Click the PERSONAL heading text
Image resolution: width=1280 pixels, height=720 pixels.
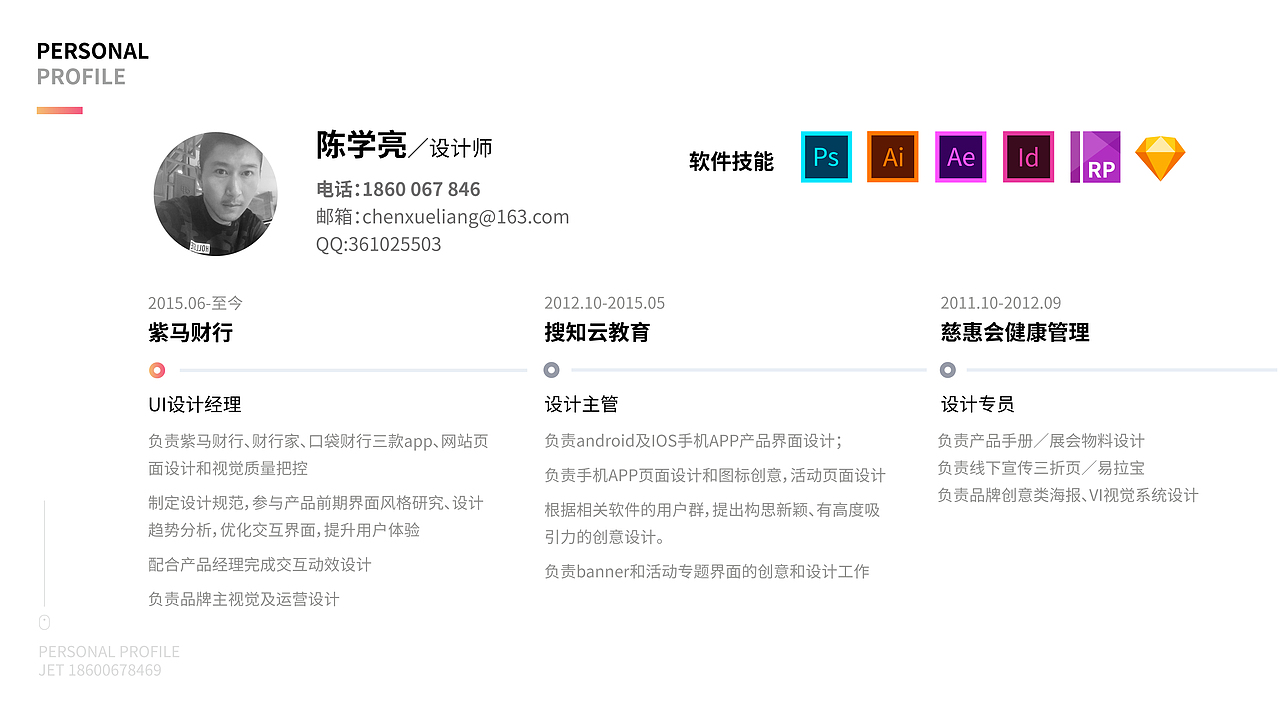pos(93,51)
